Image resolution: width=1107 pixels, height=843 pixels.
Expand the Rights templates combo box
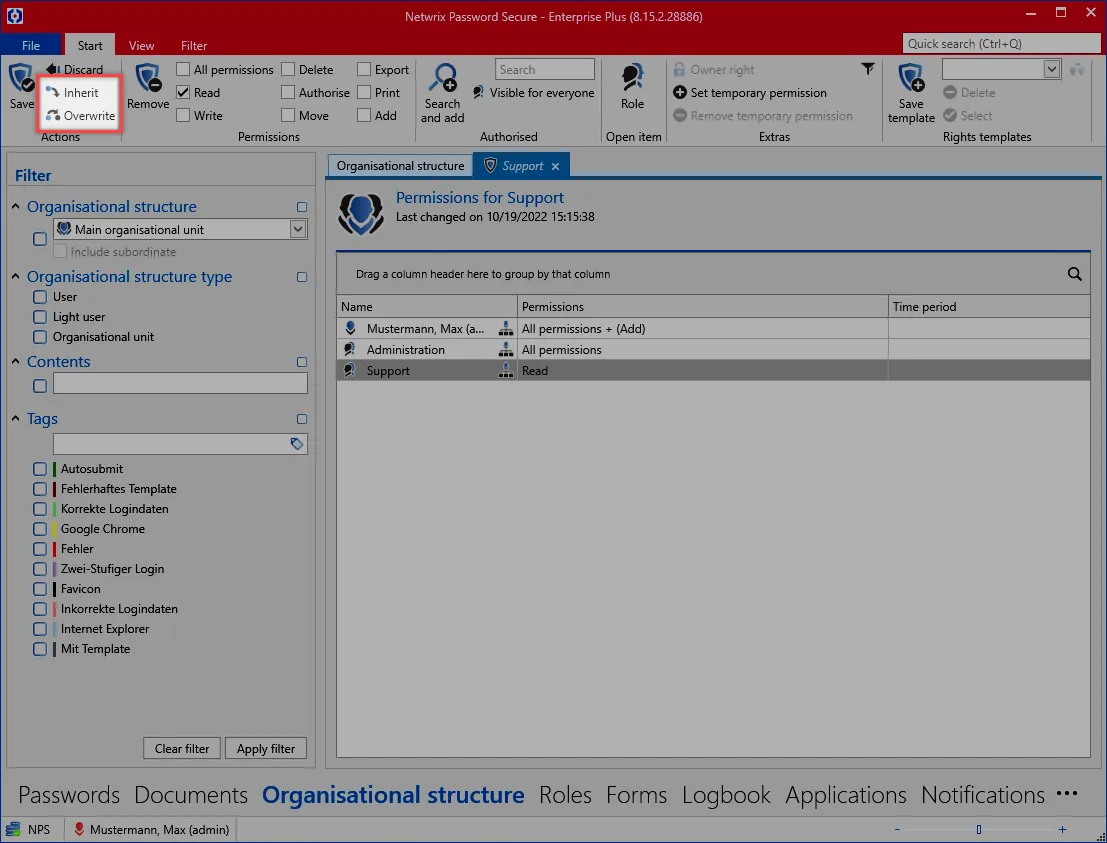tap(1051, 69)
